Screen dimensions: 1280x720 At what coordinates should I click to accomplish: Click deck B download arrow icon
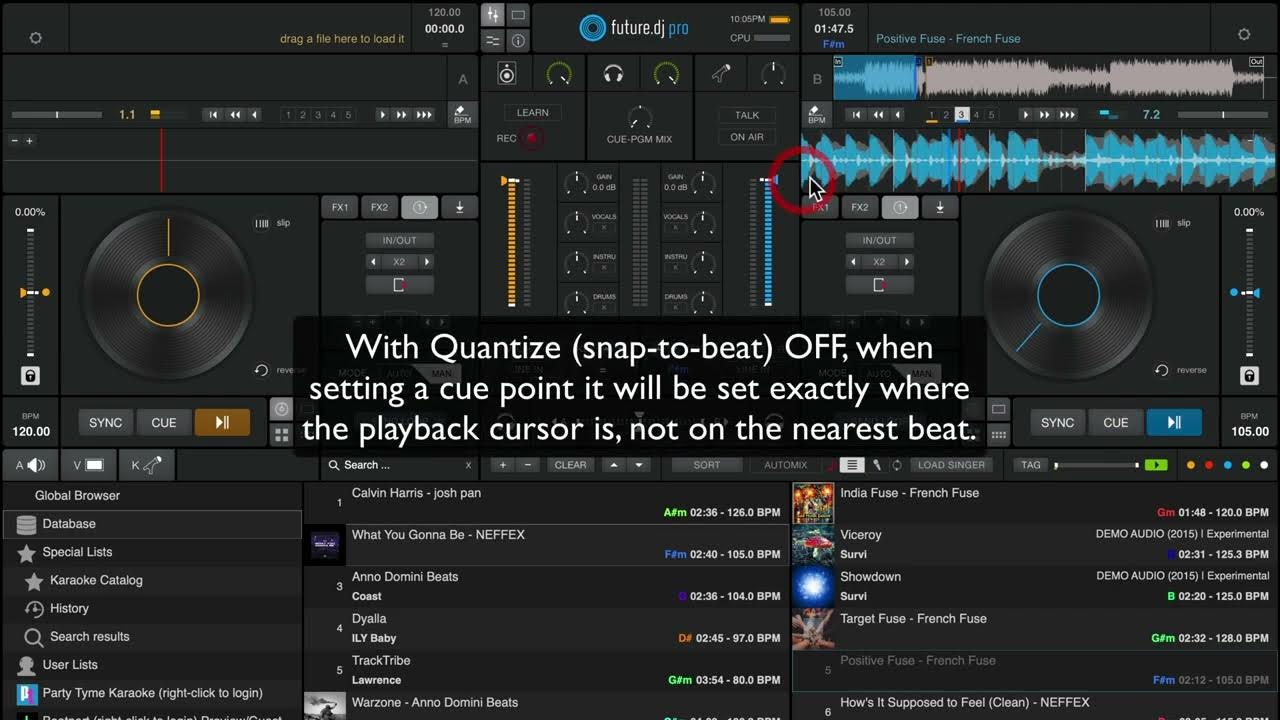pos(940,207)
